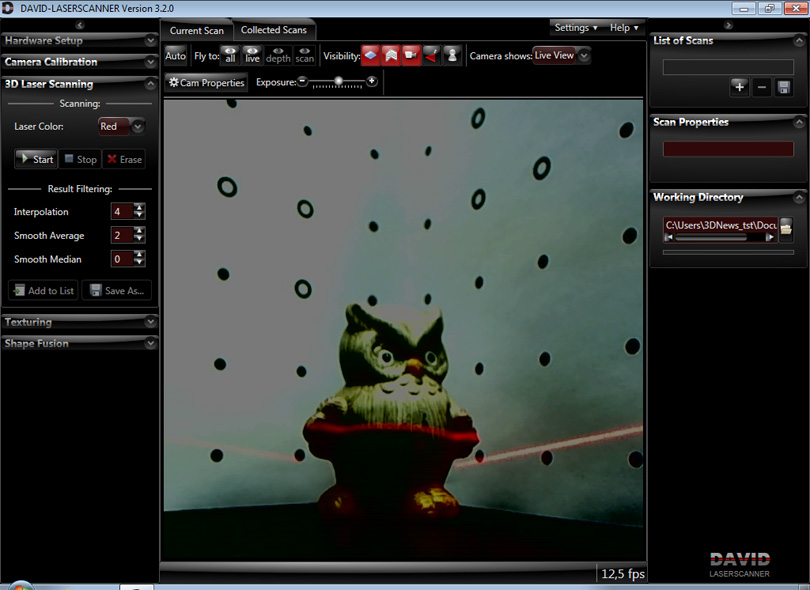The width and height of the screenshot is (810, 590).
Task: Open Cam Properties
Action: coord(206,83)
